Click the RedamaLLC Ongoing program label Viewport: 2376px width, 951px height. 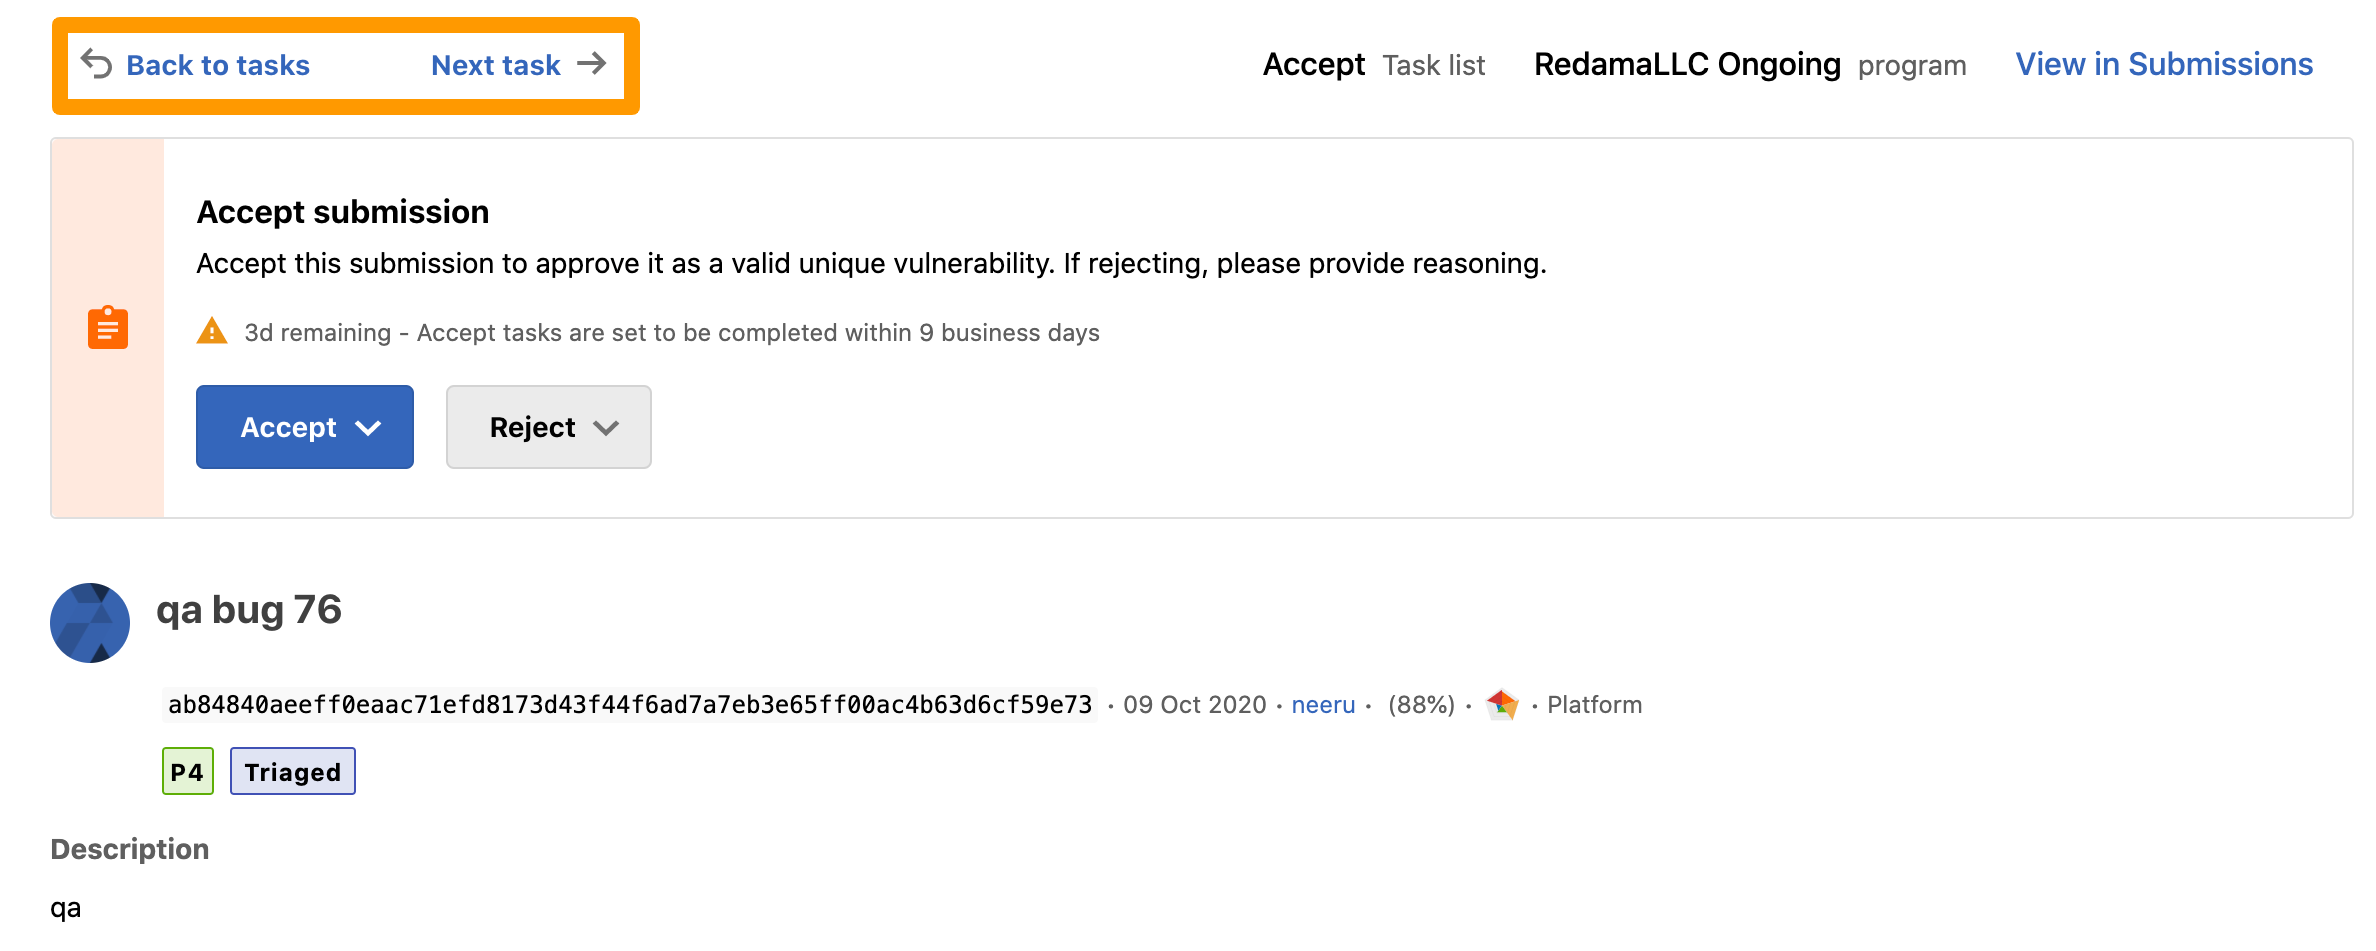1750,64
